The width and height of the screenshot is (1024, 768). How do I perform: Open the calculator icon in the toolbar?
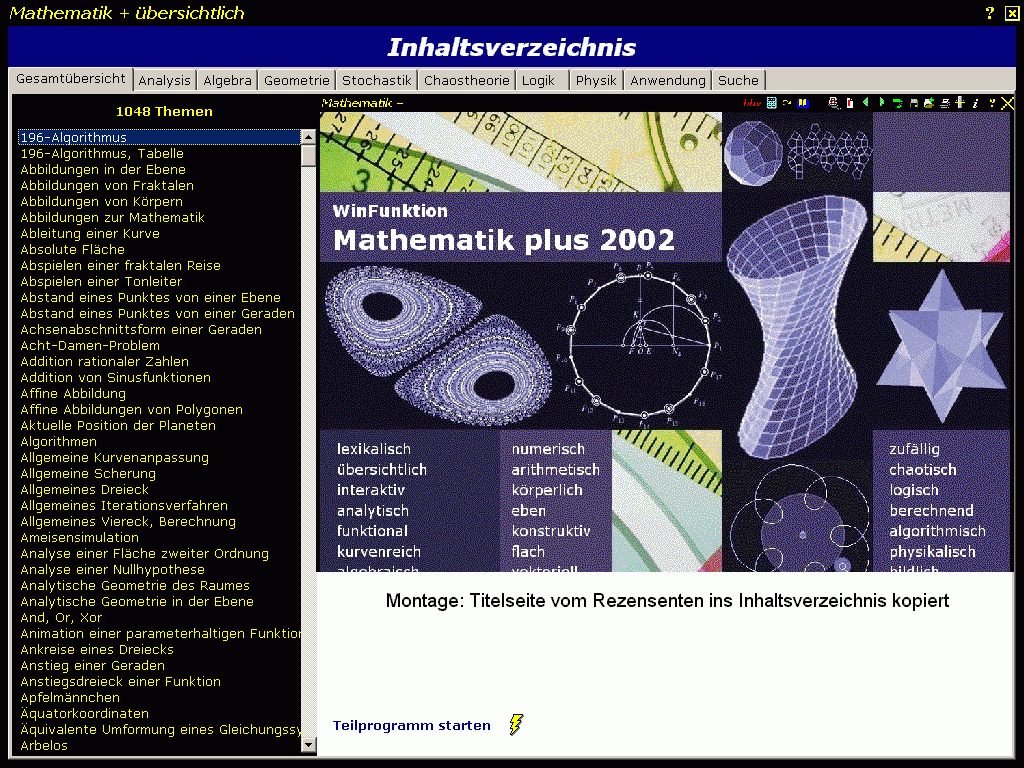pos(771,103)
